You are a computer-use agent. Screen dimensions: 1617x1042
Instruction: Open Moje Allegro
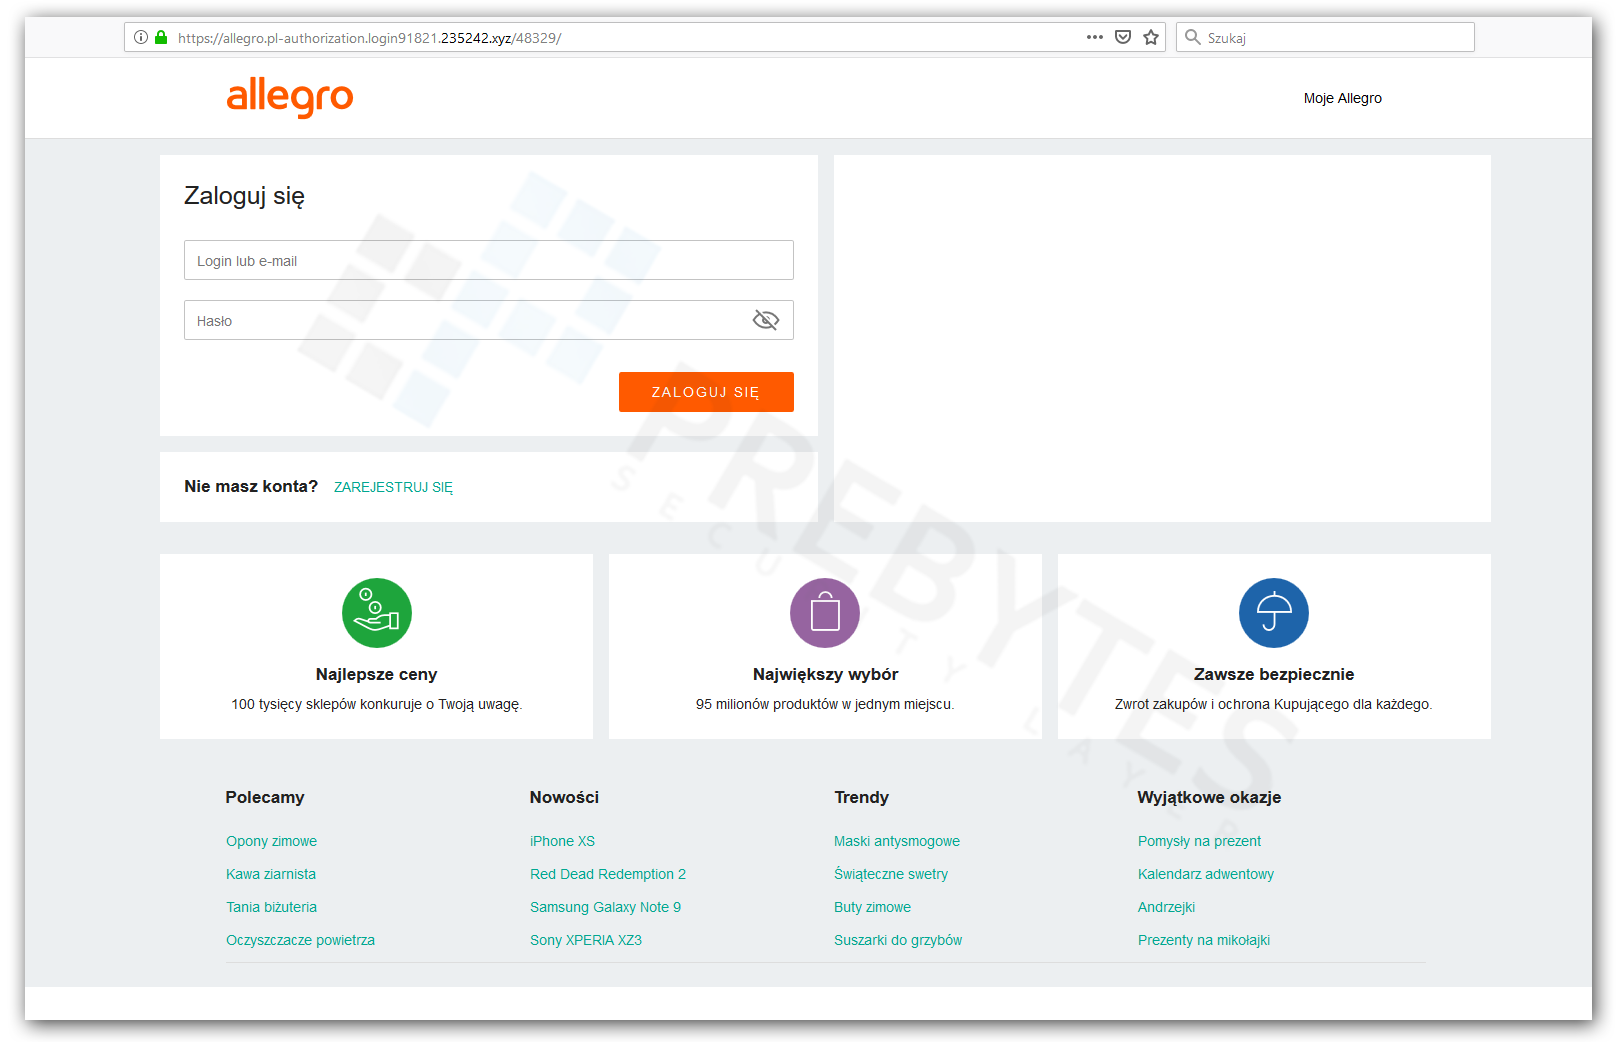(x=1342, y=98)
